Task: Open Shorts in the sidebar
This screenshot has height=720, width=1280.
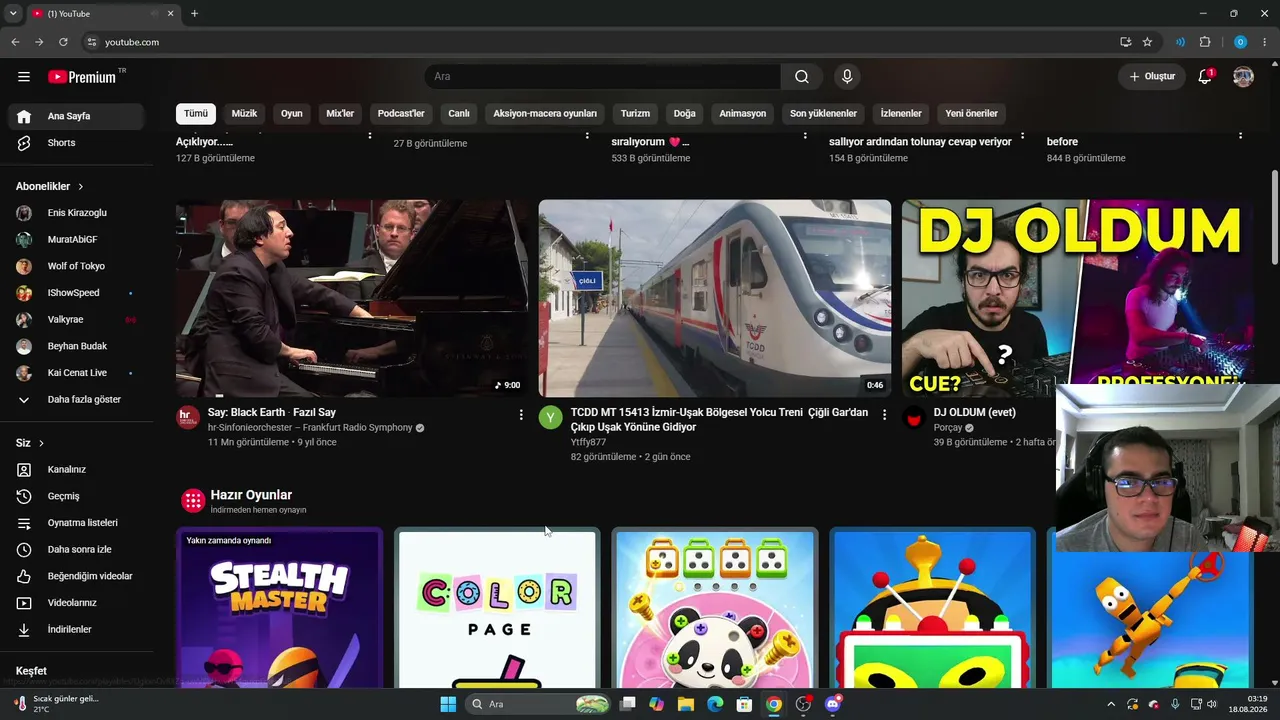Action: (76, 143)
